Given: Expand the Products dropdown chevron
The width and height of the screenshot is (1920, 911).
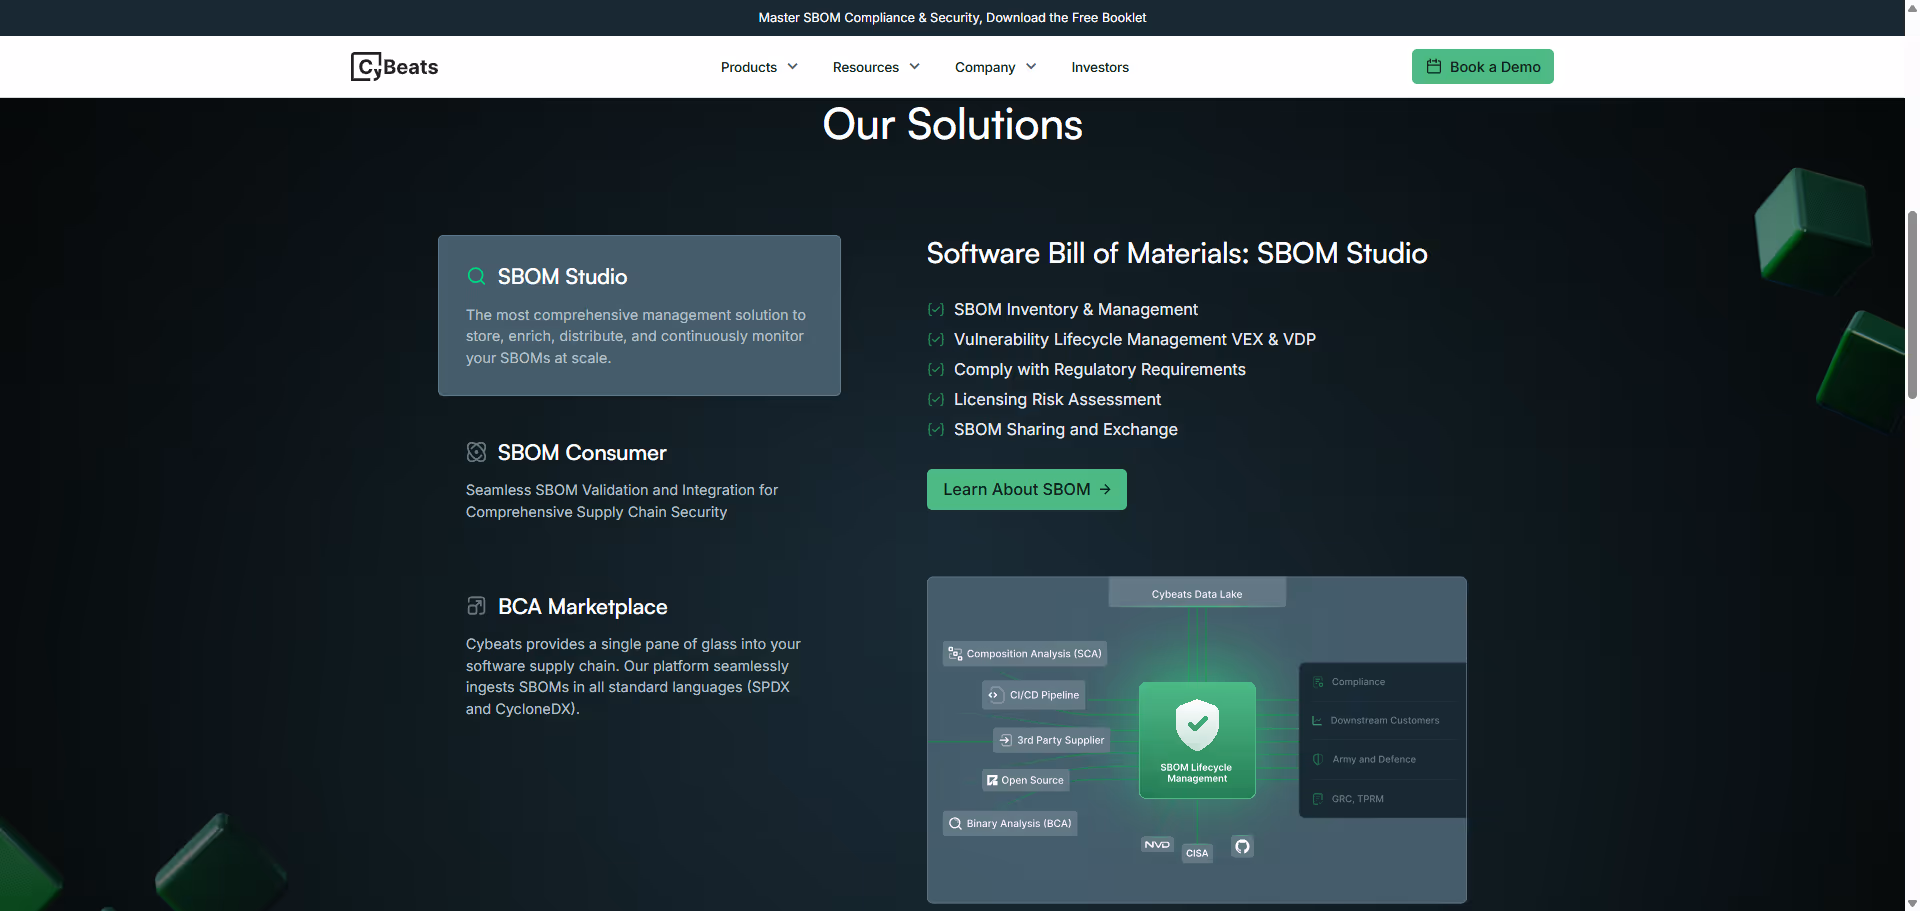Looking at the screenshot, I should [x=793, y=67].
